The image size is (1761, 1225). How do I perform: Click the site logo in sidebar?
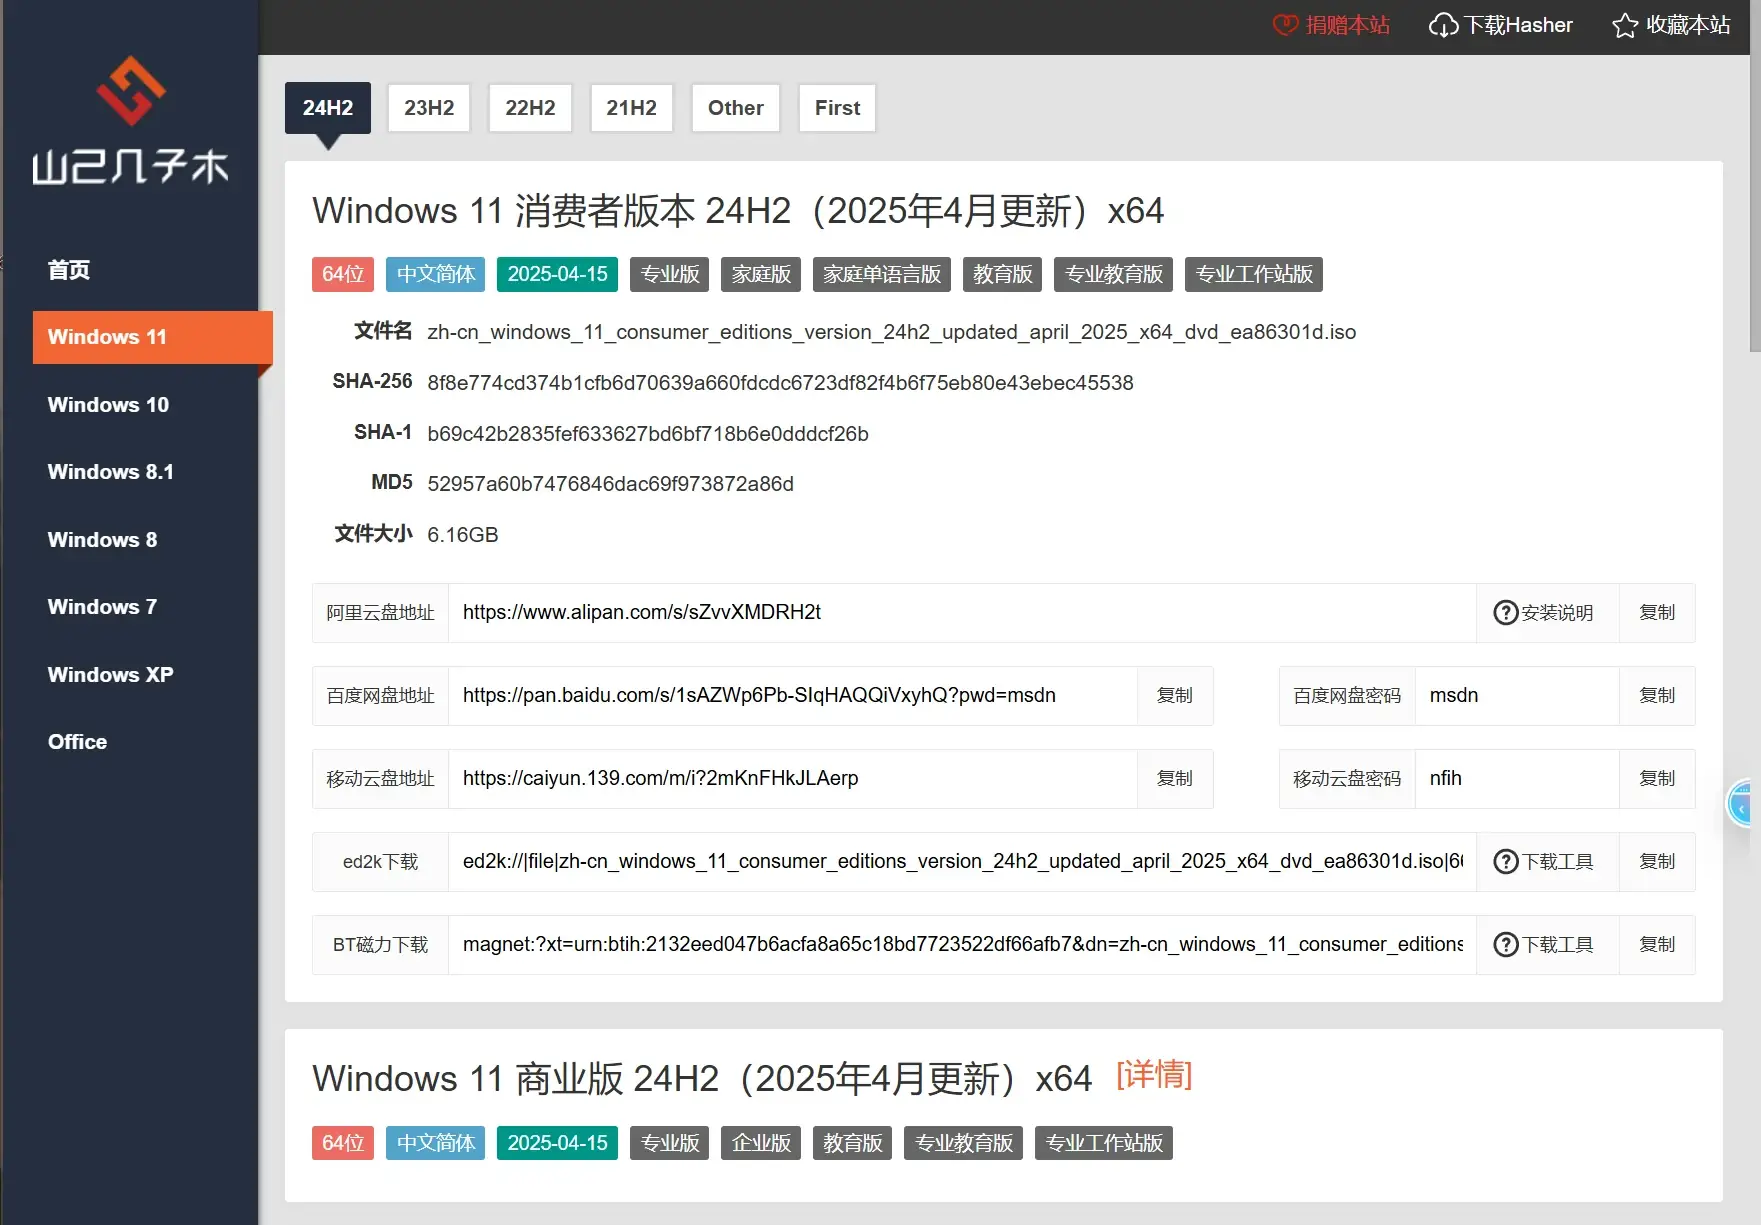pos(130,121)
